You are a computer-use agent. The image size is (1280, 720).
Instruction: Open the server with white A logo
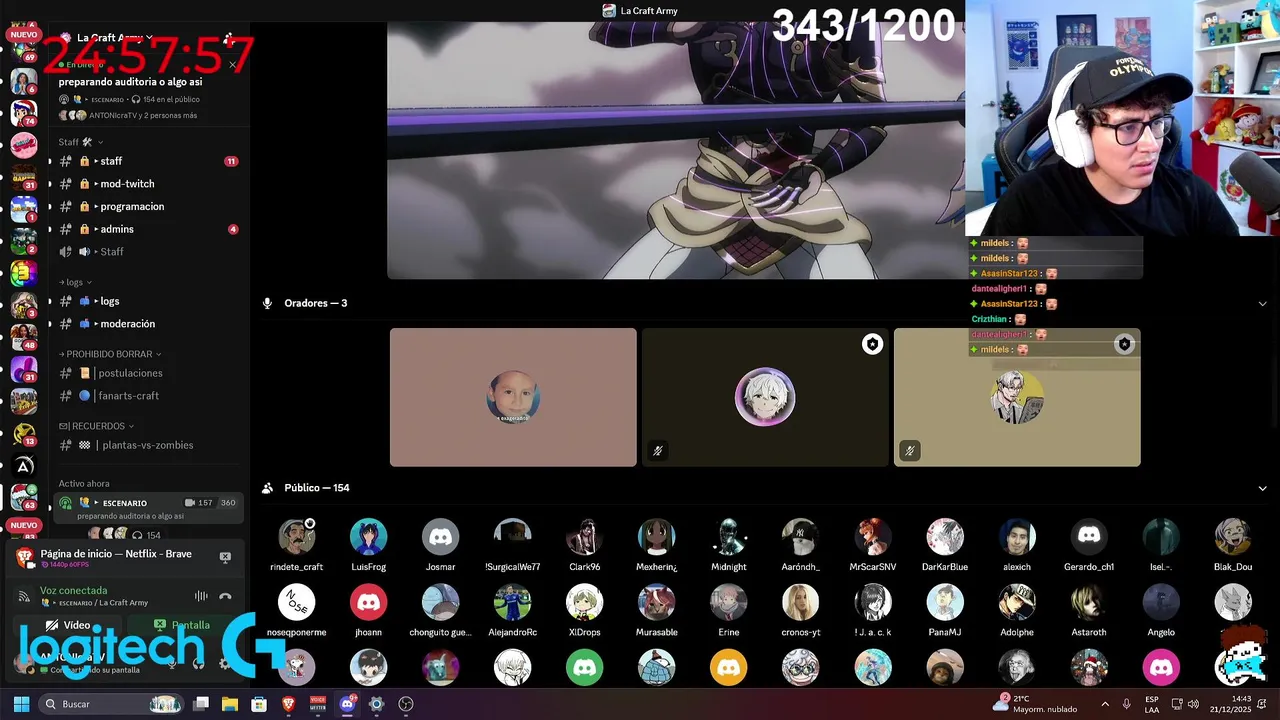(x=24, y=465)
